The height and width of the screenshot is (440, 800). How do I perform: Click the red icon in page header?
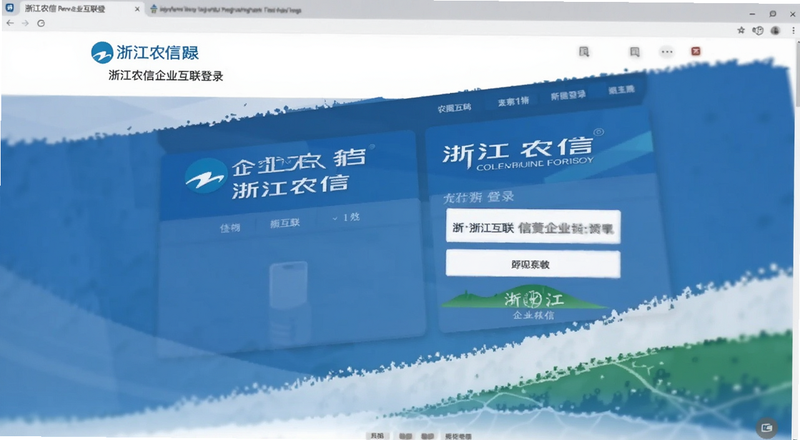(695, 51)
